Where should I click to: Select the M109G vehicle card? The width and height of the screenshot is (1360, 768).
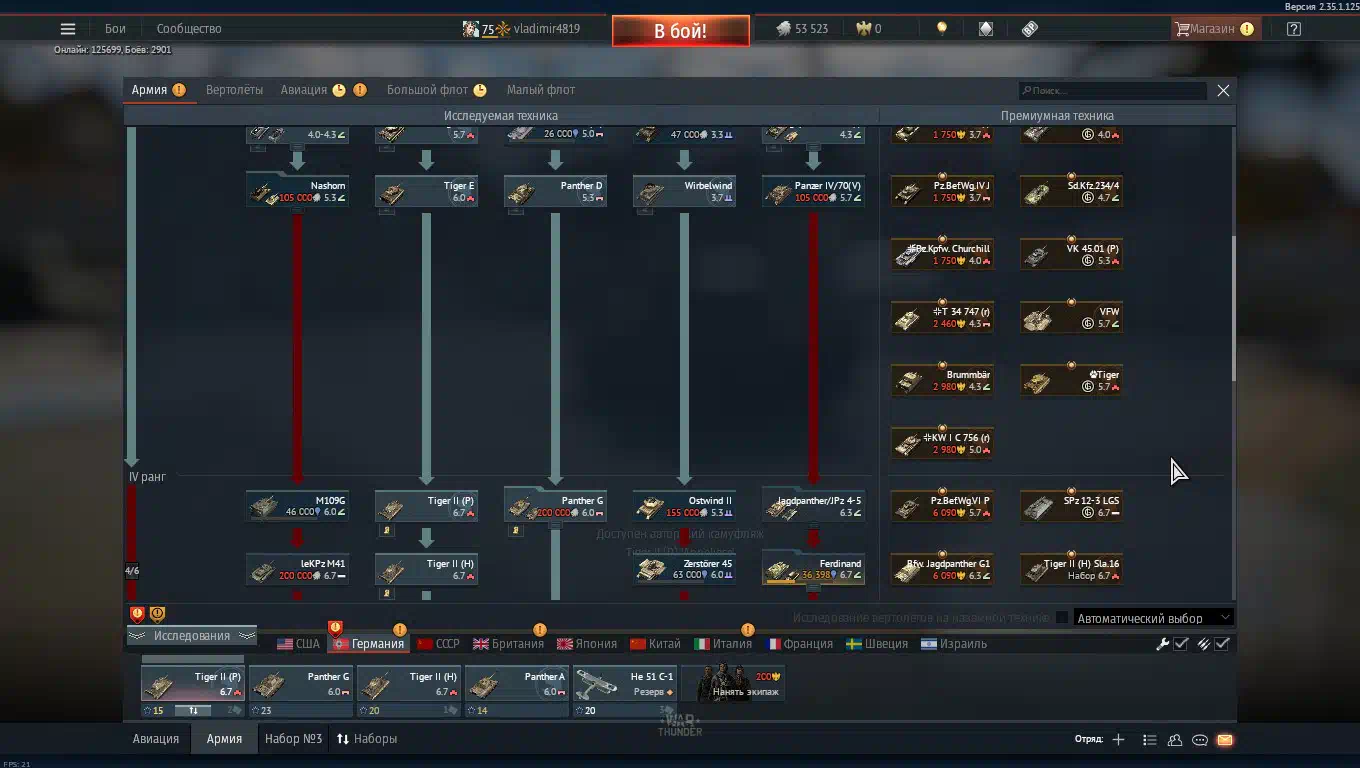[298, 506]
